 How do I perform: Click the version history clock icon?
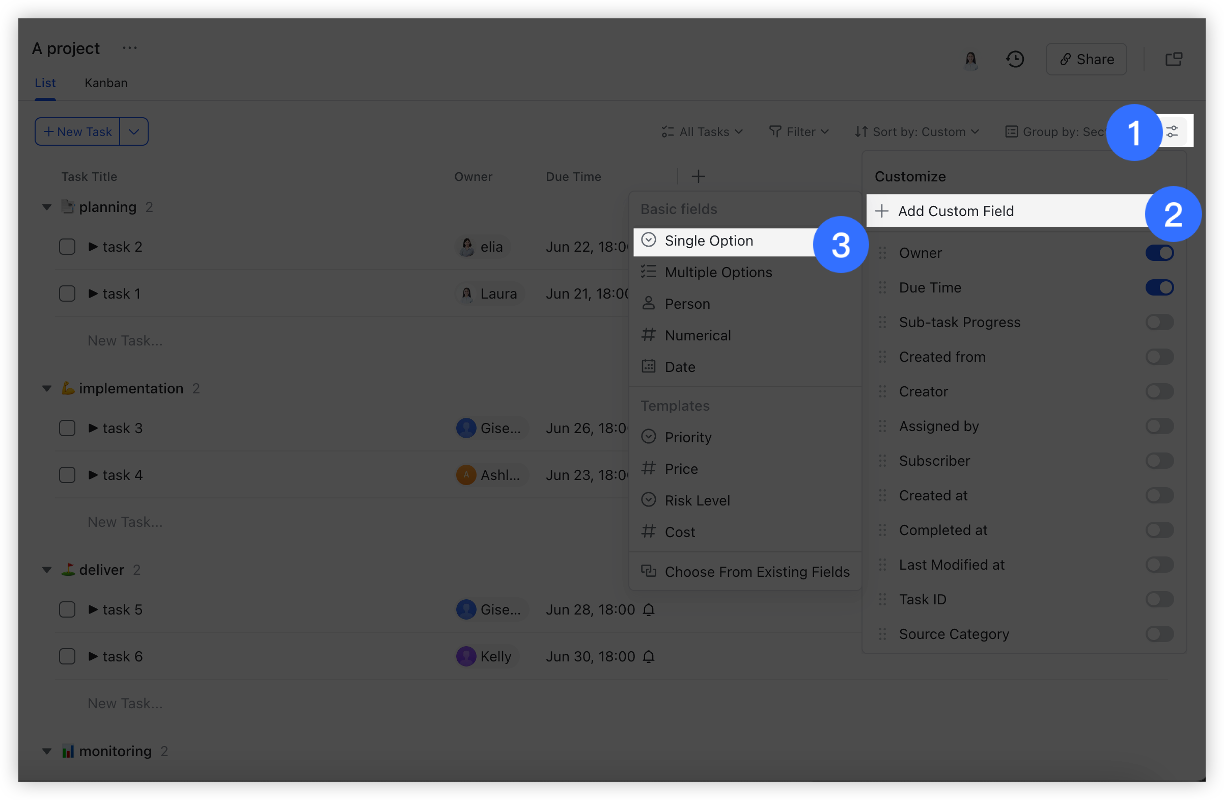(x=1015, y=59)
